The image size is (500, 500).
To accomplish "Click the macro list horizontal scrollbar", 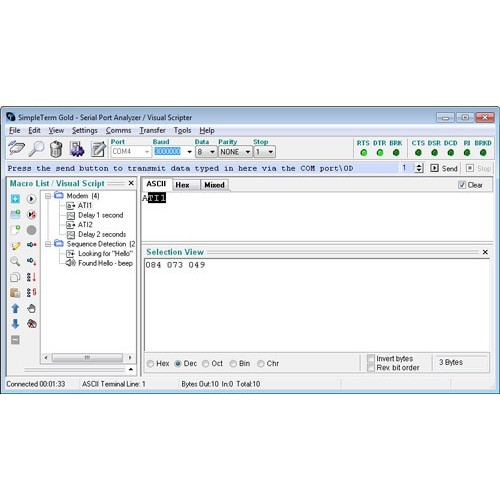I will pyautogui.click(x=88, y=358).
